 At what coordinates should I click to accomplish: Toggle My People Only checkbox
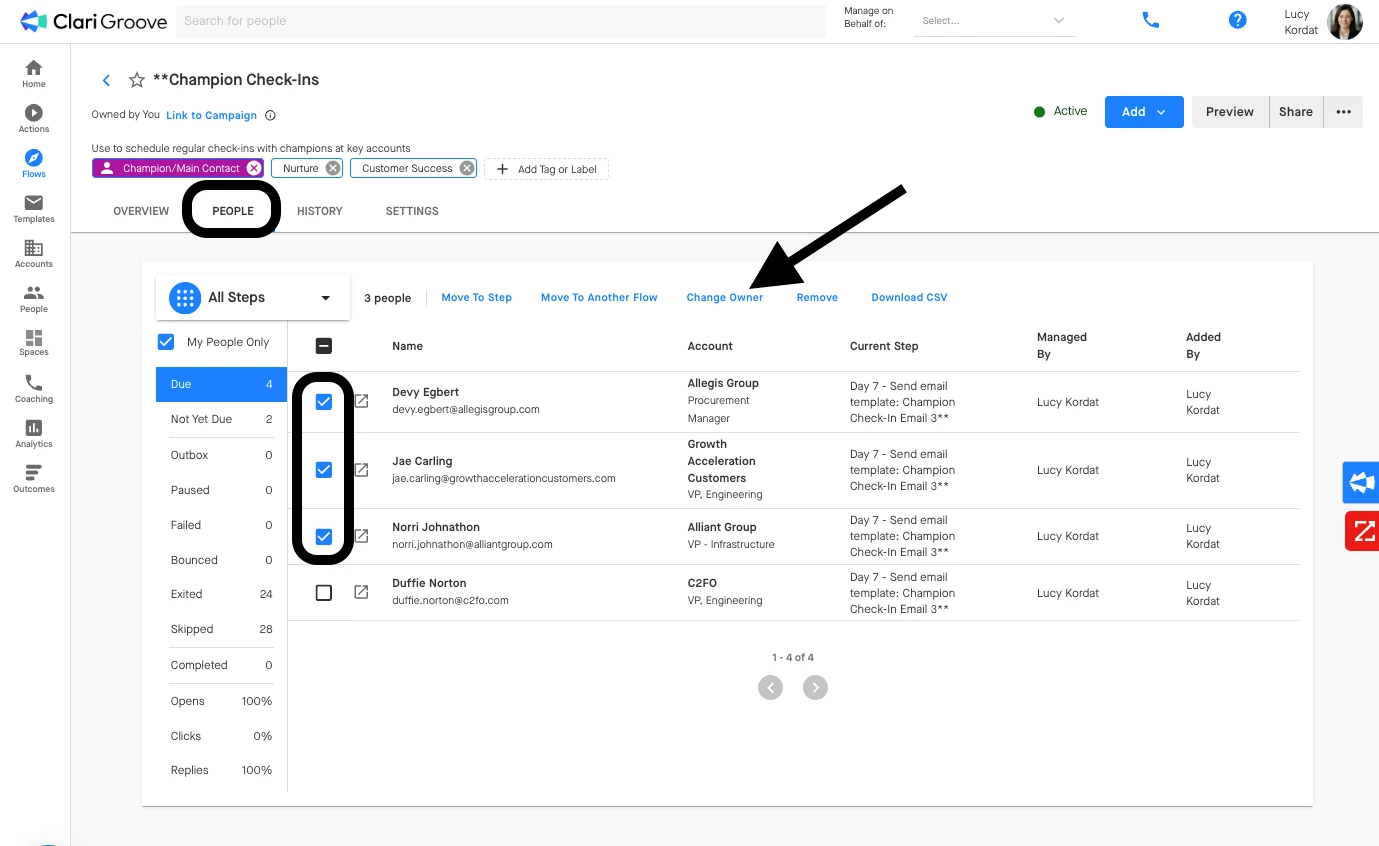coord(166,342)
